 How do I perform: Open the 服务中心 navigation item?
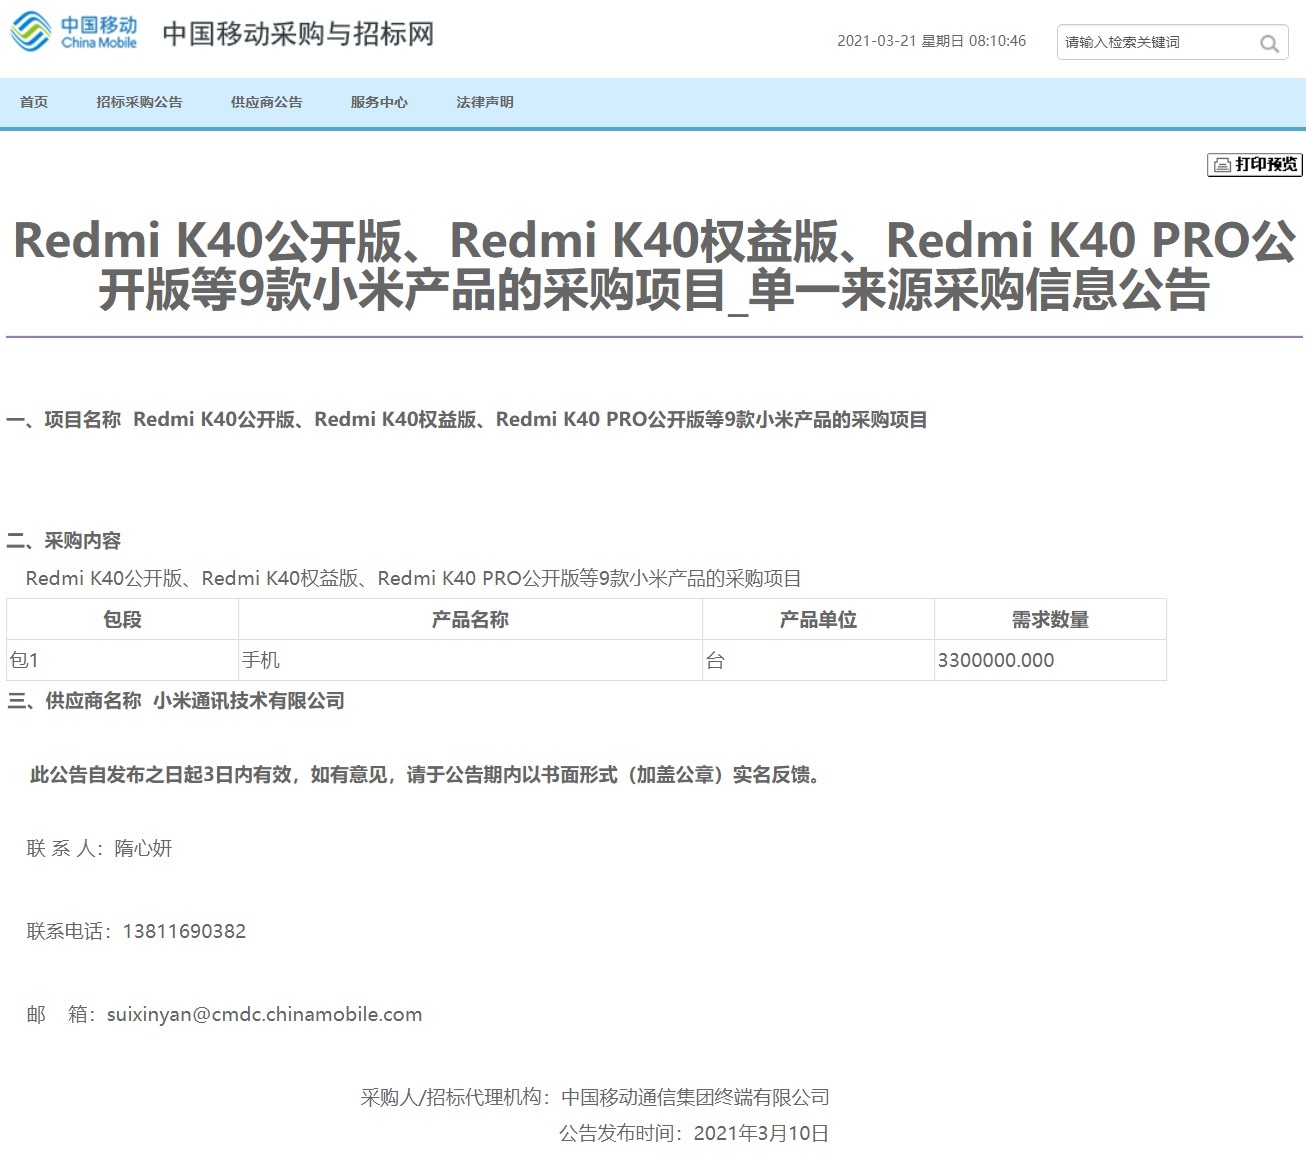click(379, 102)
